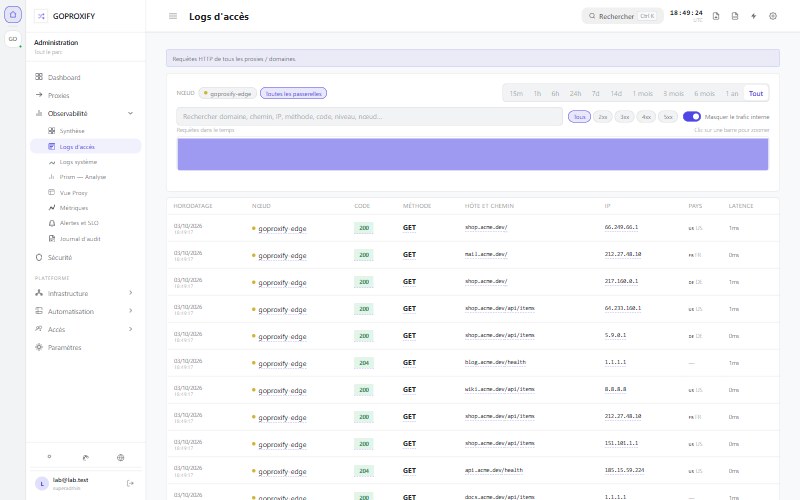Click the host wiki.acme.dev/api/items
800x500 pixels.
click(499, 389)
